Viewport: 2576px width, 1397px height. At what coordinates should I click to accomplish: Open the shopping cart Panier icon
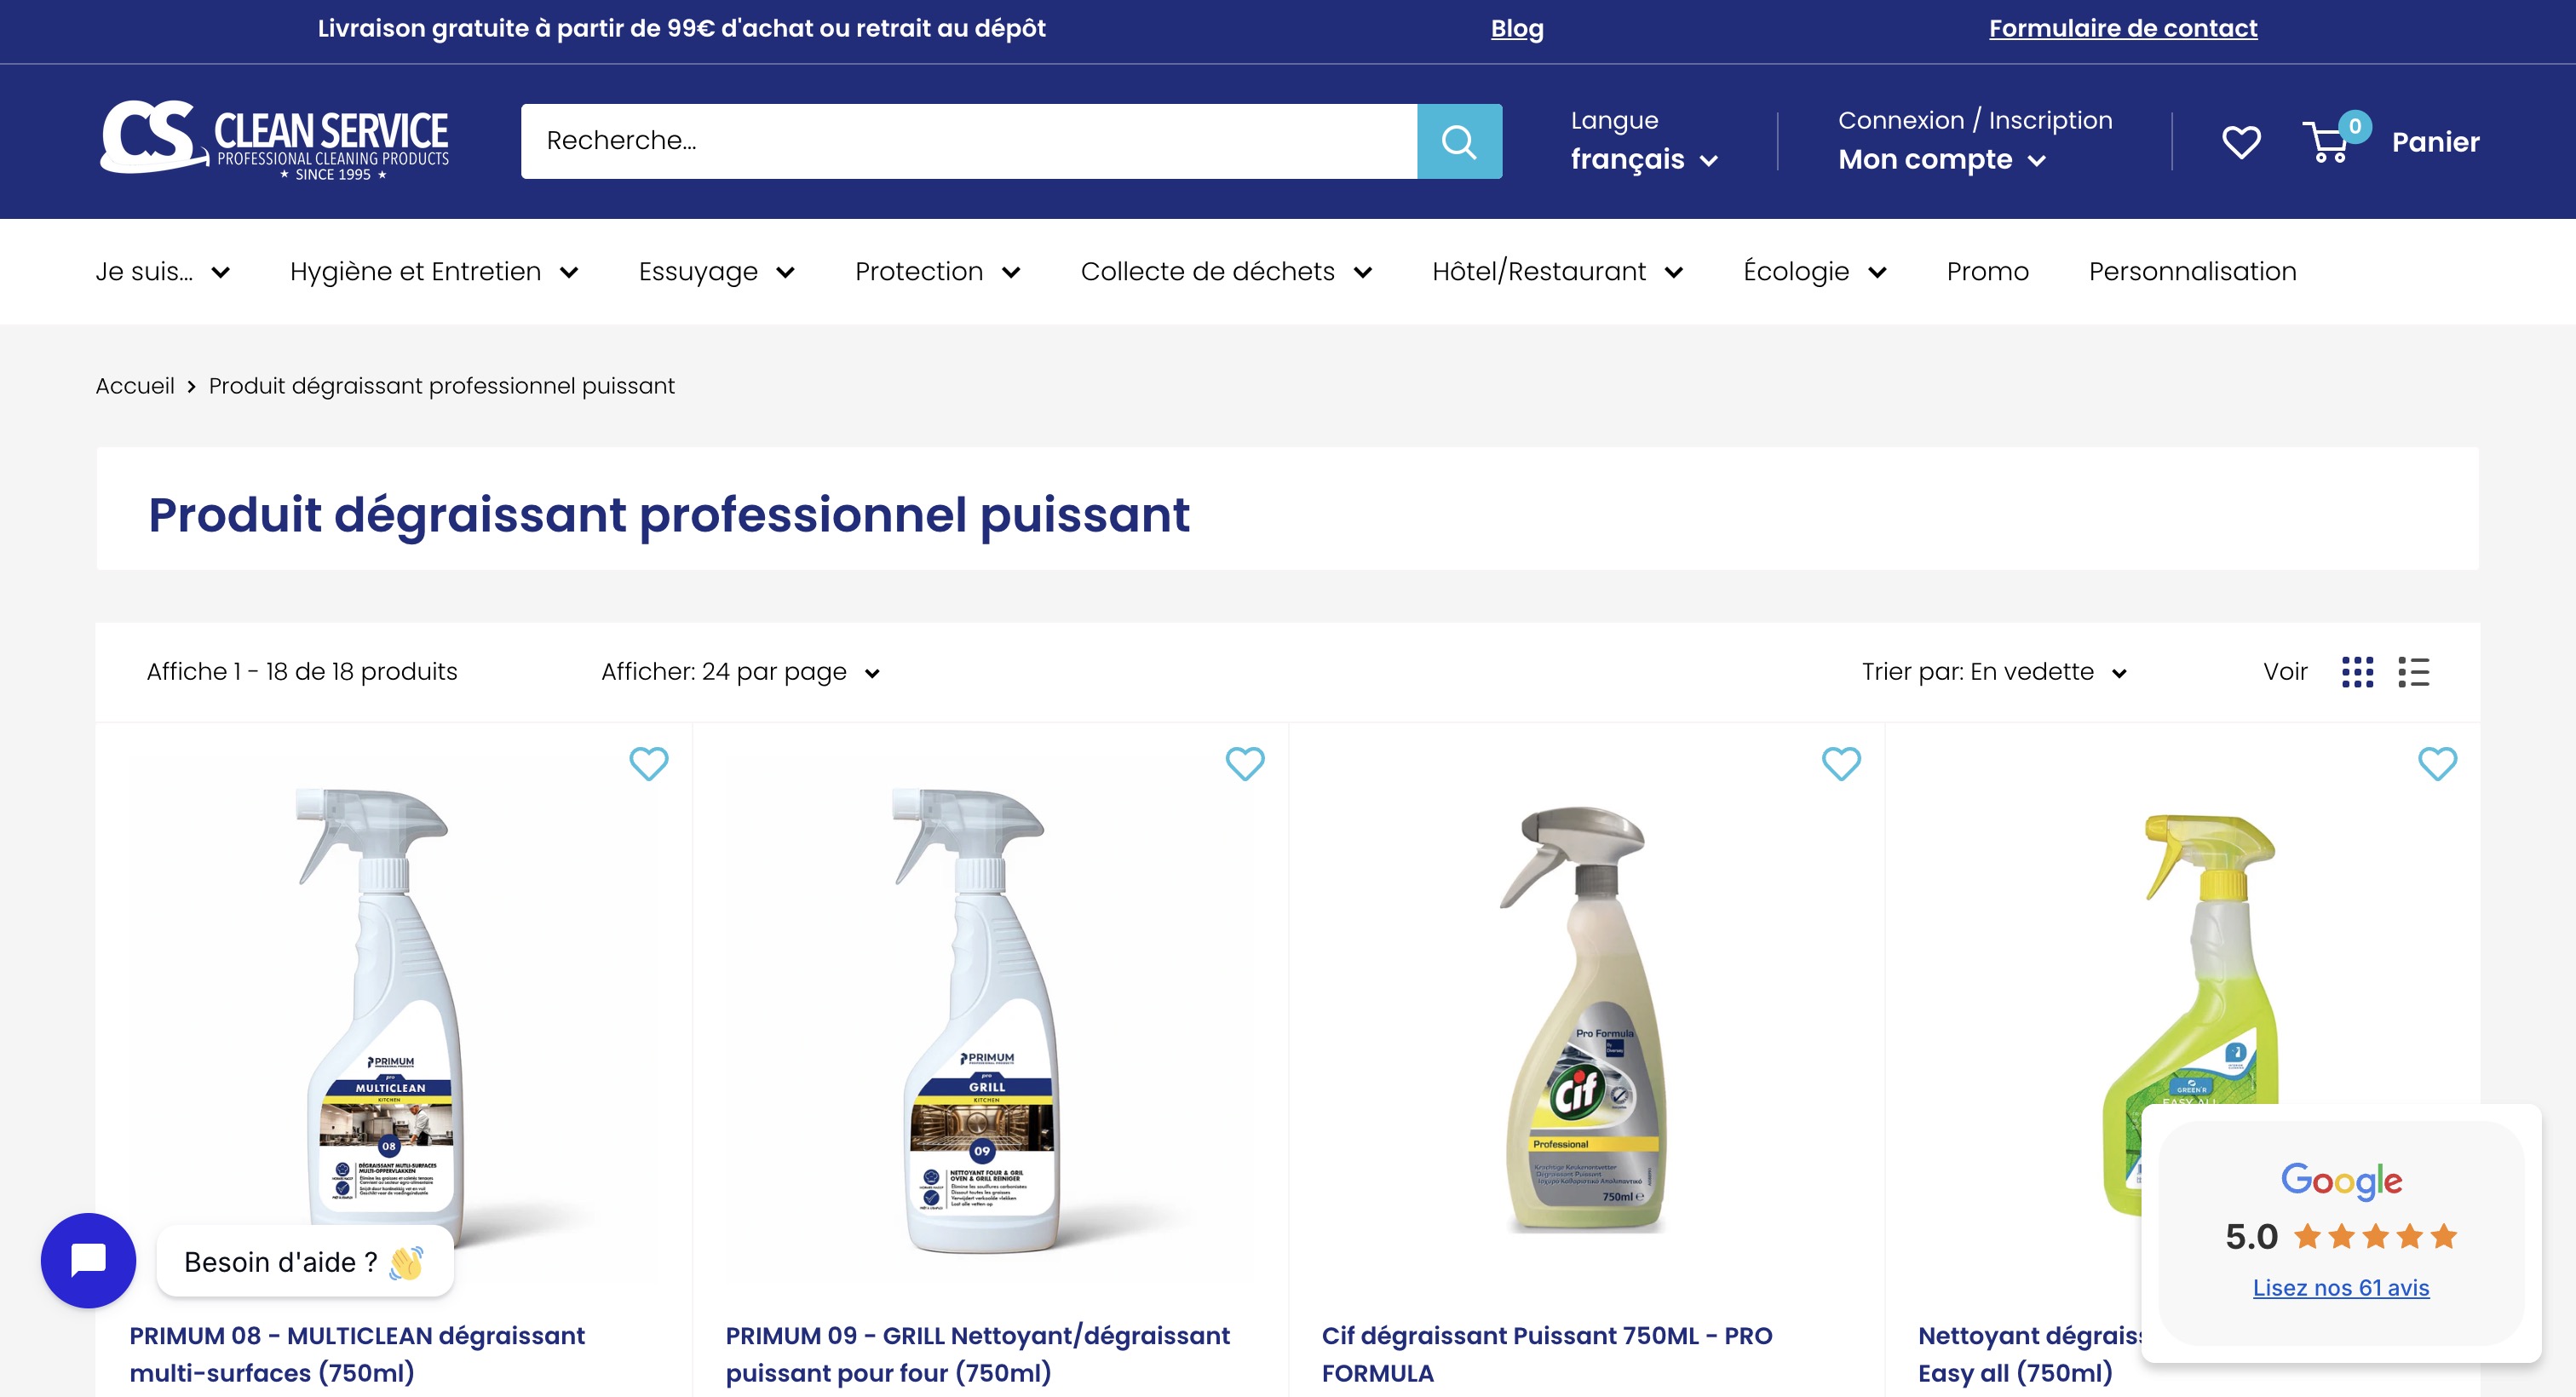tap(2332, 141)
